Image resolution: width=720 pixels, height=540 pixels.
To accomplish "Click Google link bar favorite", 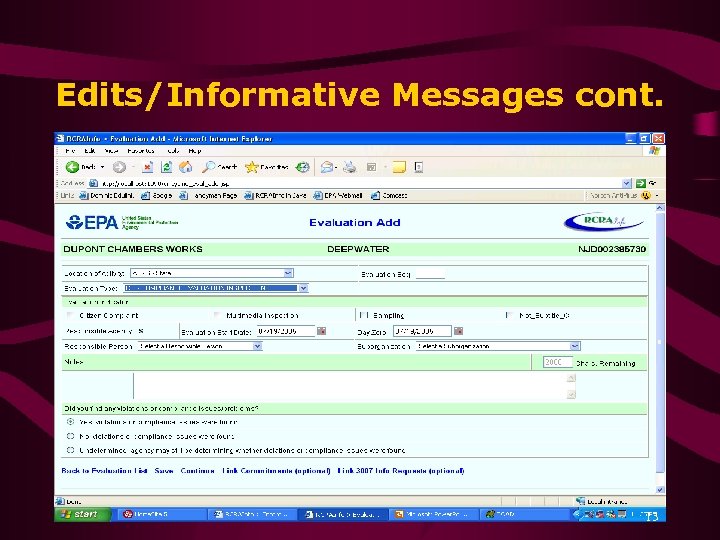I will [x=156, y=196].
